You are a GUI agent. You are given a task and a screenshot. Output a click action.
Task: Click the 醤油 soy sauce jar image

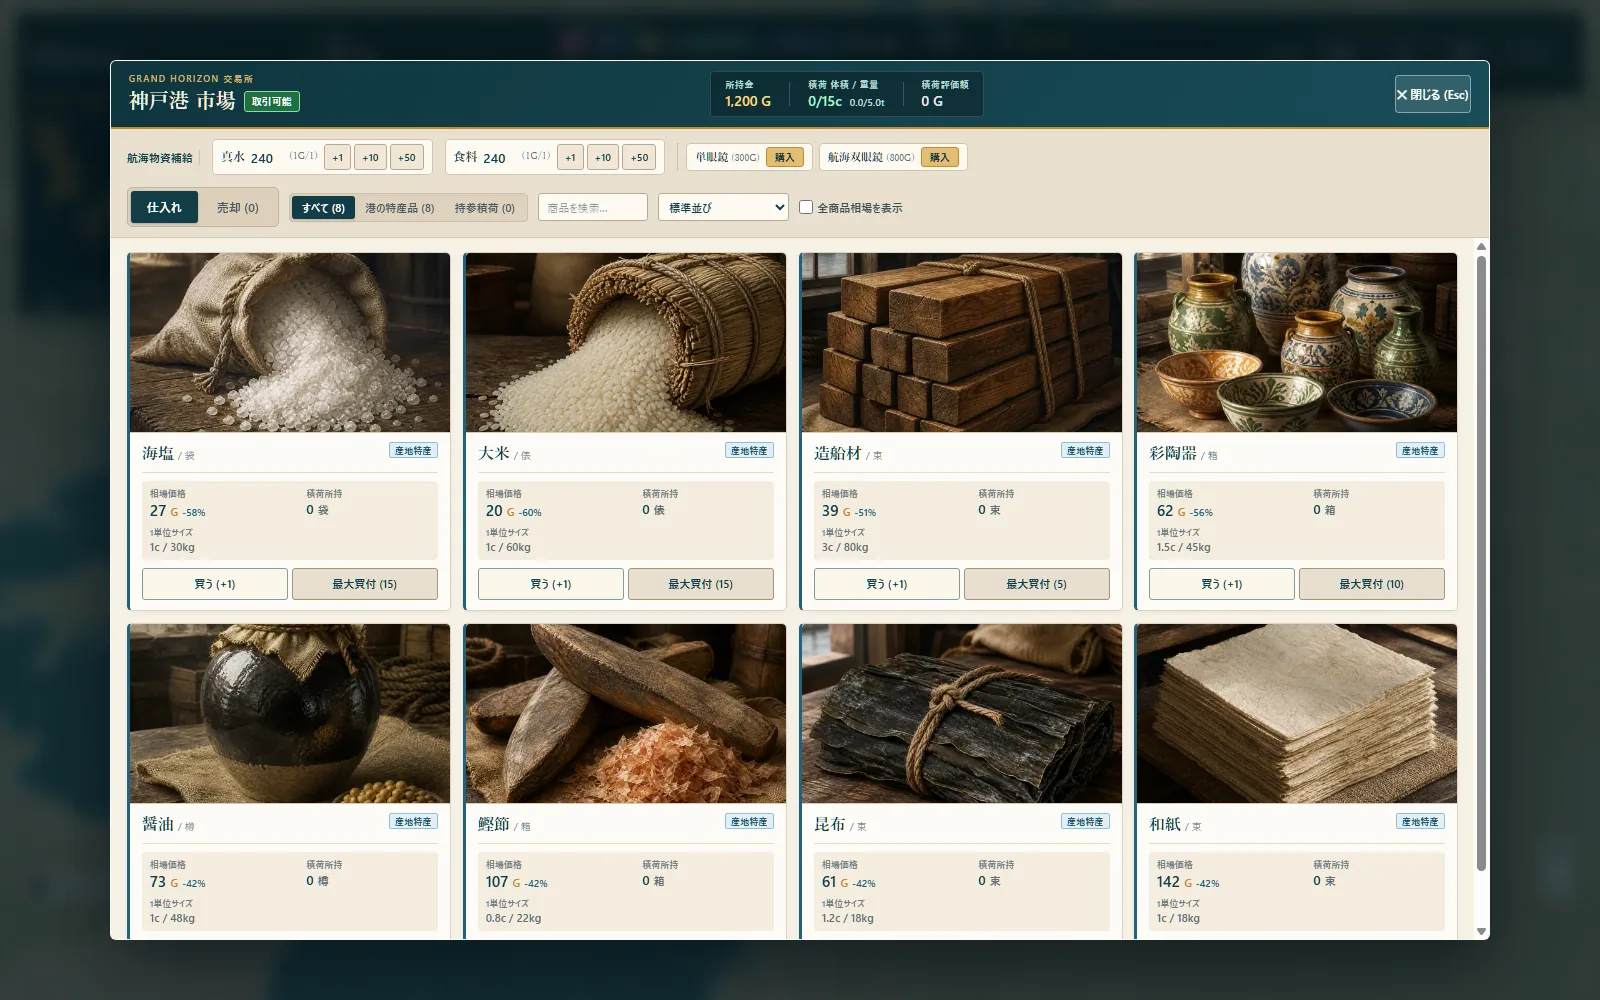[289, 713]
